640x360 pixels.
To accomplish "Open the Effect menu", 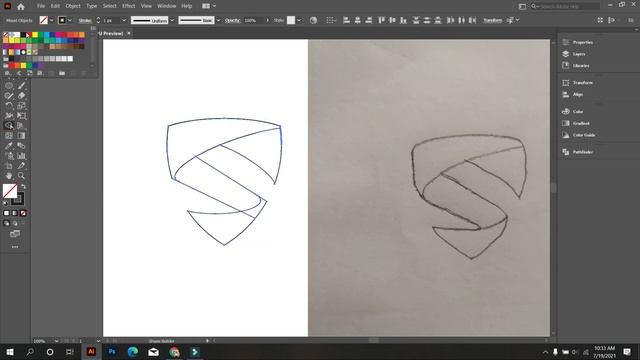I will (129, 6).
